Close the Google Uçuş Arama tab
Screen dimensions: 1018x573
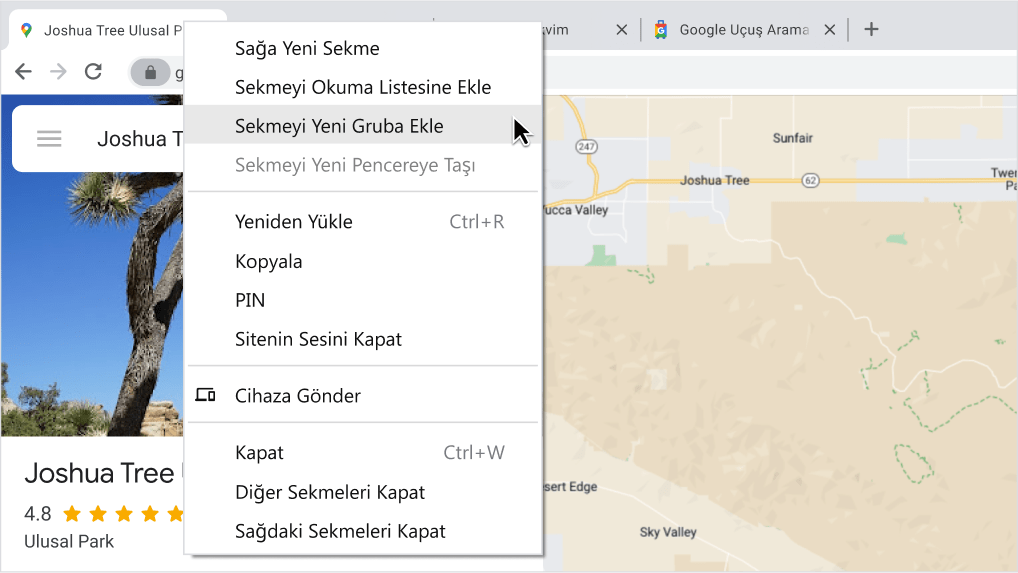pyautogui.click(x=829, y=30)
